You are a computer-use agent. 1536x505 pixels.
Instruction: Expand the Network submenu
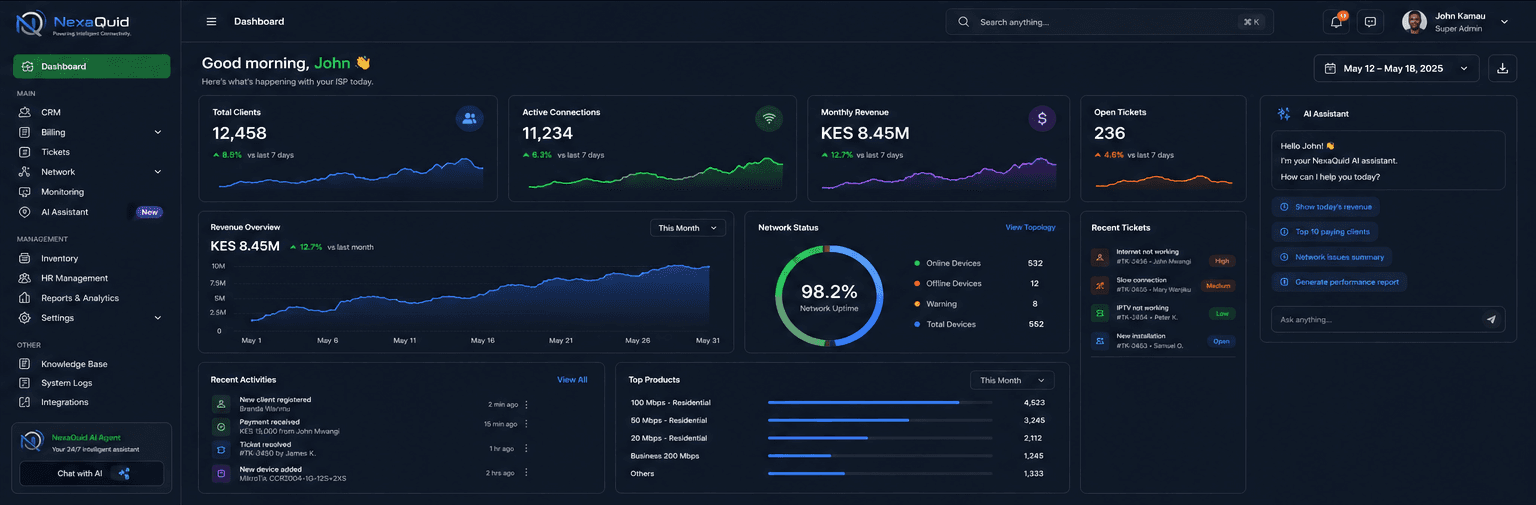click(157, 172)
